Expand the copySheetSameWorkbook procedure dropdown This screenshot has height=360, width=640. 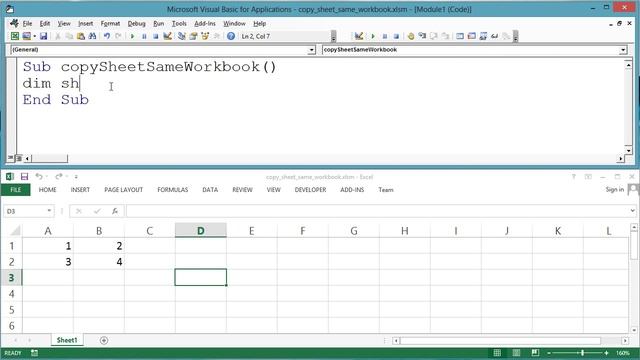[623, 50]
